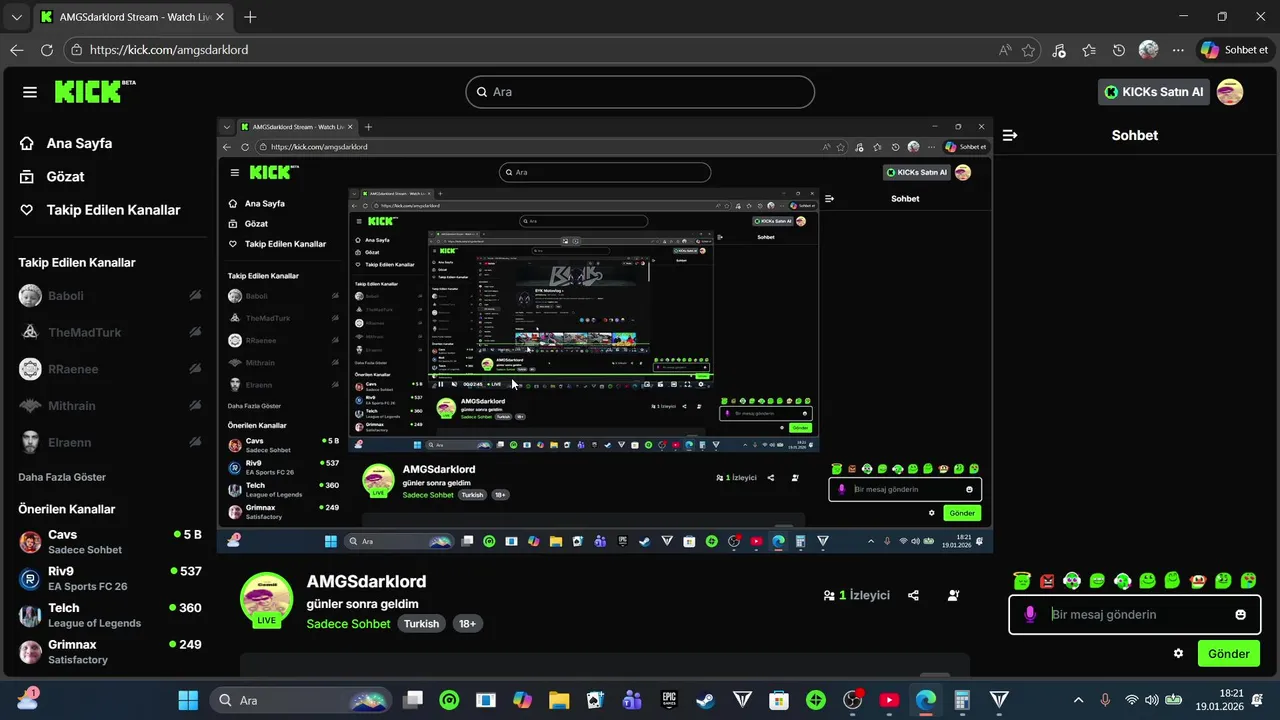Open File Explorer from taskbar
Image resolution: width=1280 pixels, height=720 pixels.
(559, 700)
